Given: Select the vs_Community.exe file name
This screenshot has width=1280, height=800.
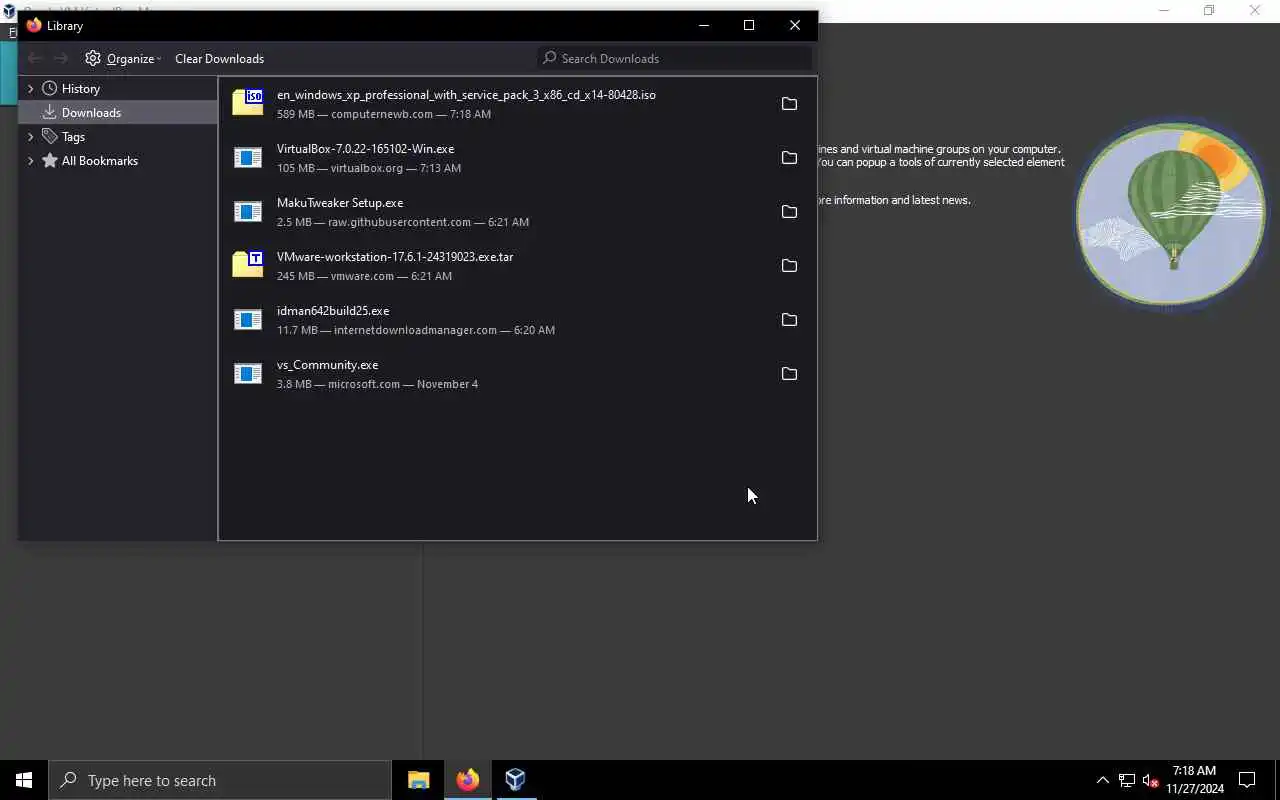Looking at the screenshot, I should tap(327, 365).
